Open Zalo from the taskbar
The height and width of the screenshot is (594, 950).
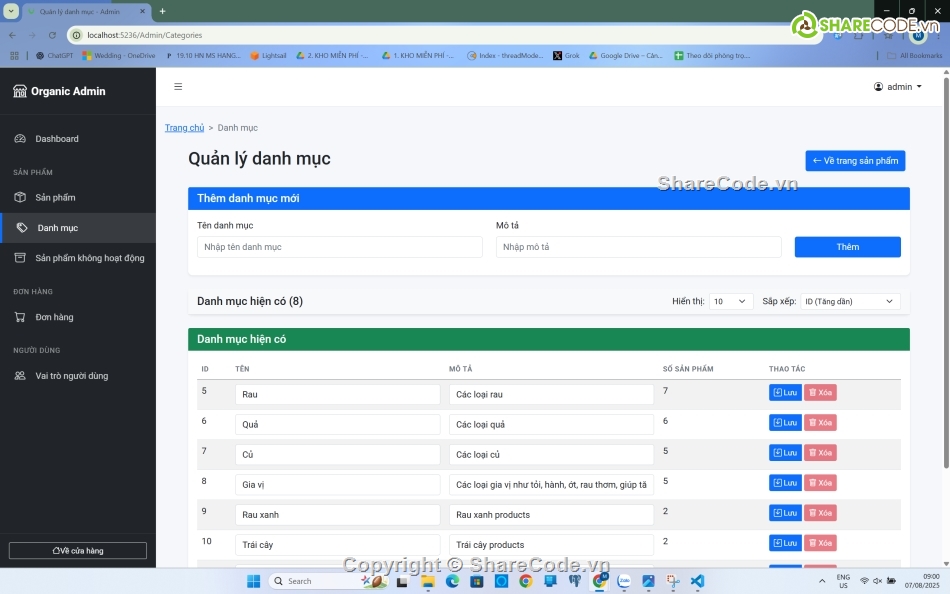pos(623,581)
